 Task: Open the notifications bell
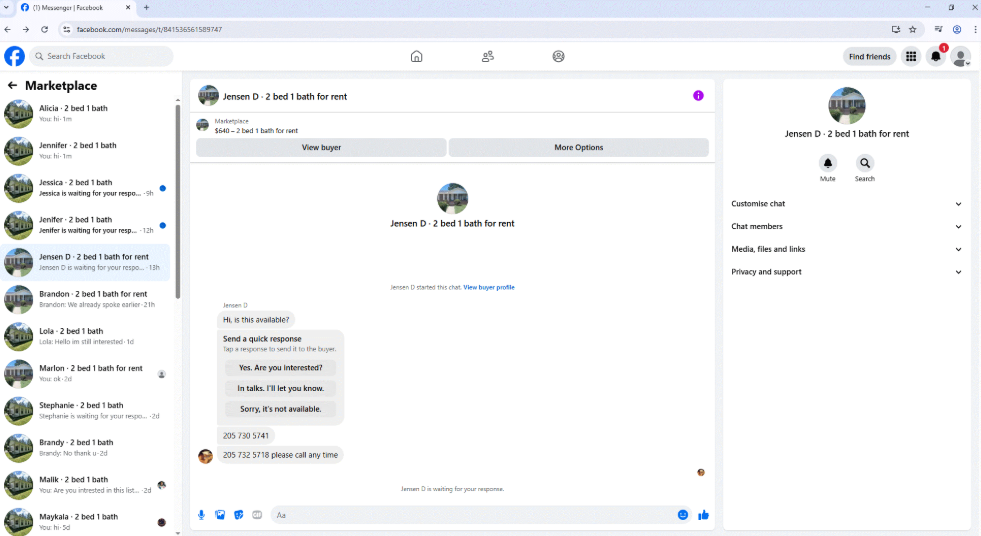(x=936, y=56)
